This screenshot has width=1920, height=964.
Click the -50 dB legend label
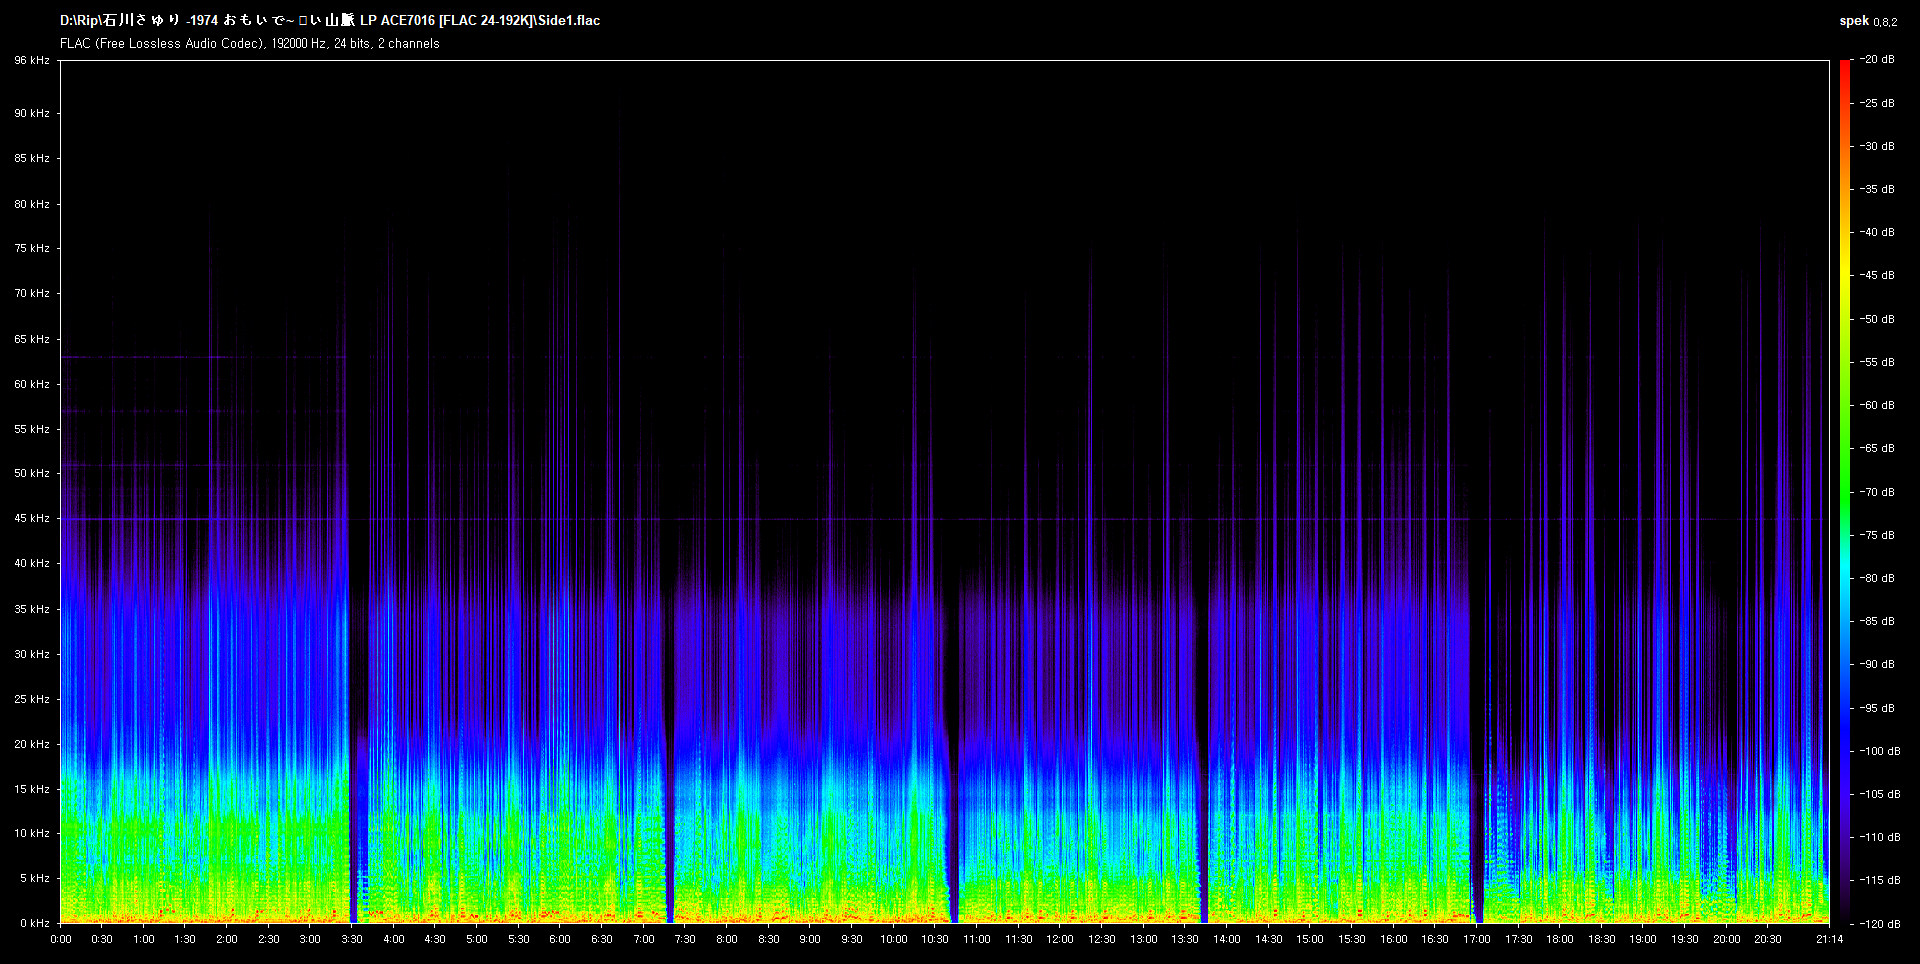click(1877, 319)
